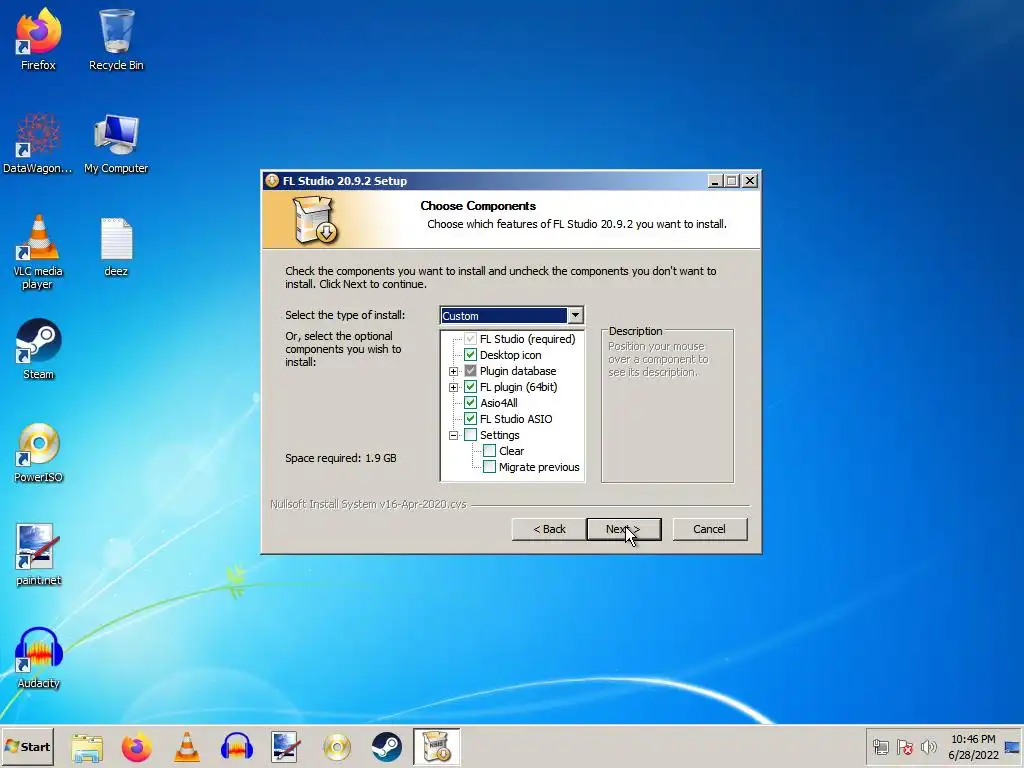
Task: Open the Start menu
Action: tap(27, 746)
